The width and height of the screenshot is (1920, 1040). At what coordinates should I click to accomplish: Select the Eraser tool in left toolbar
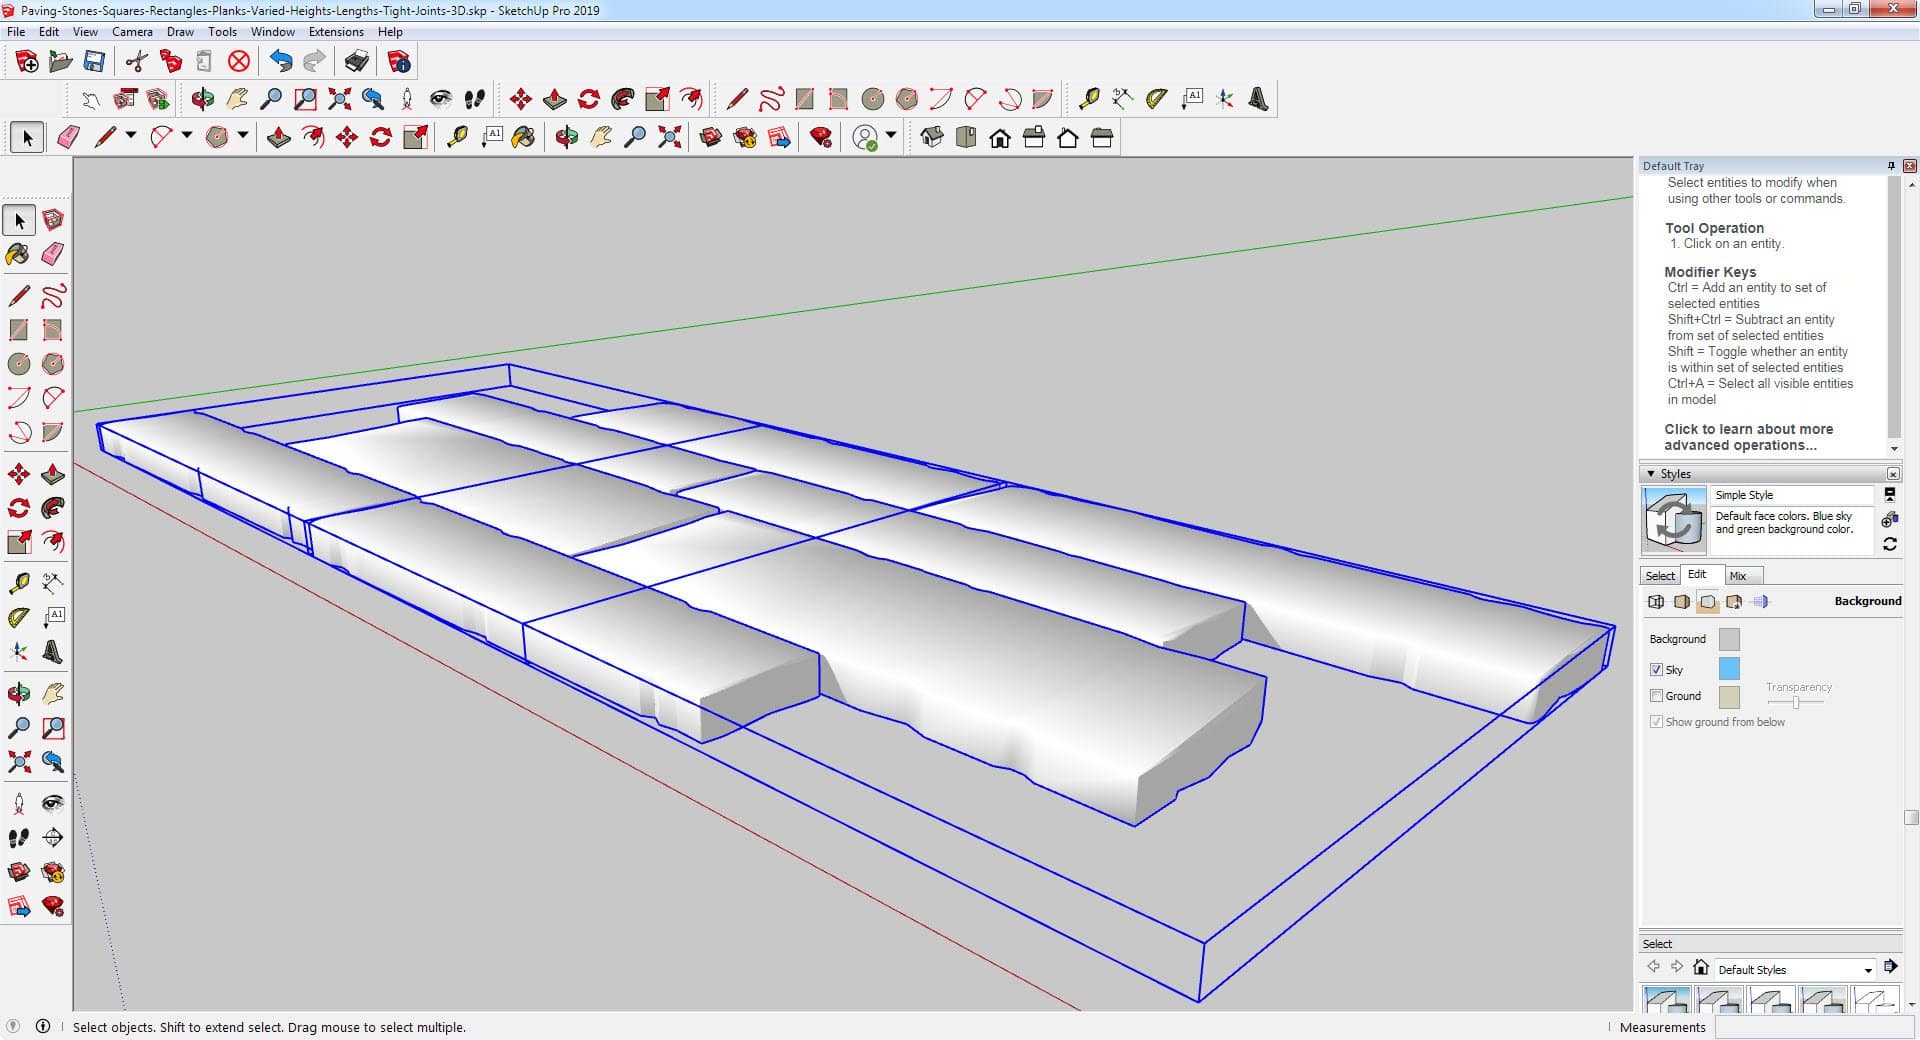point(53,254)
